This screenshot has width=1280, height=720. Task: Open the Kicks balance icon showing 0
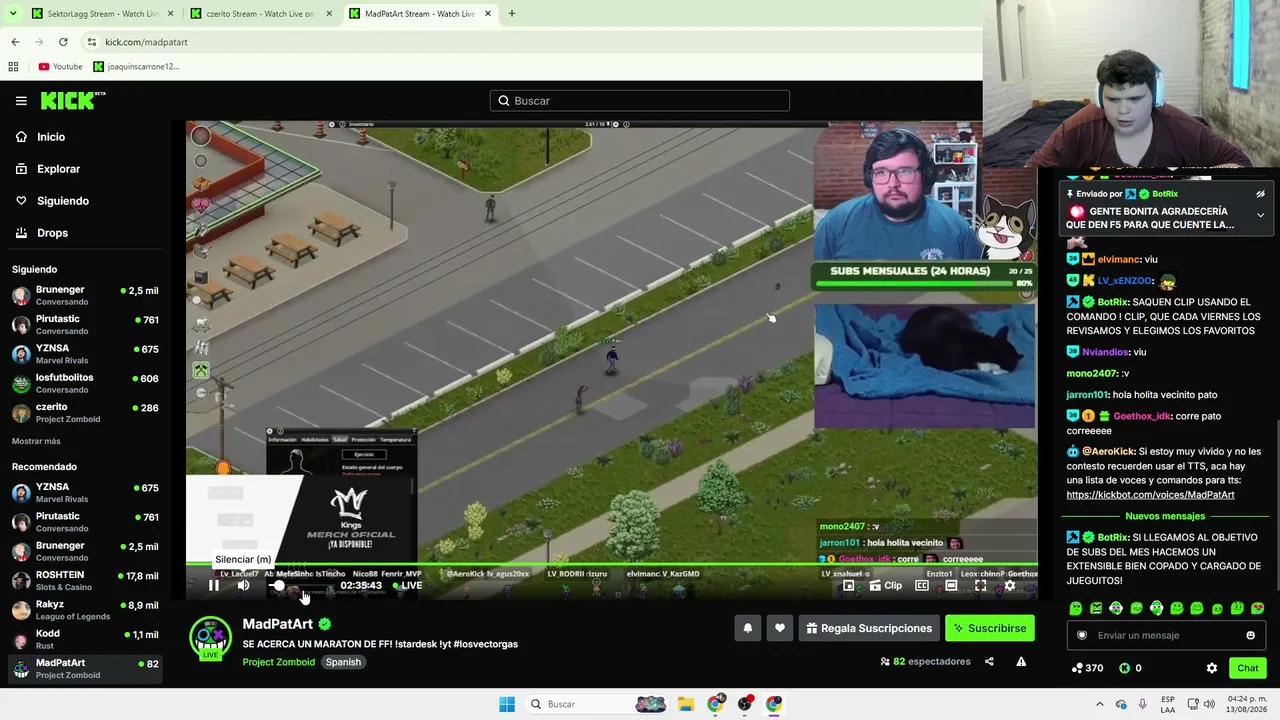click(x=1130, y=668)
